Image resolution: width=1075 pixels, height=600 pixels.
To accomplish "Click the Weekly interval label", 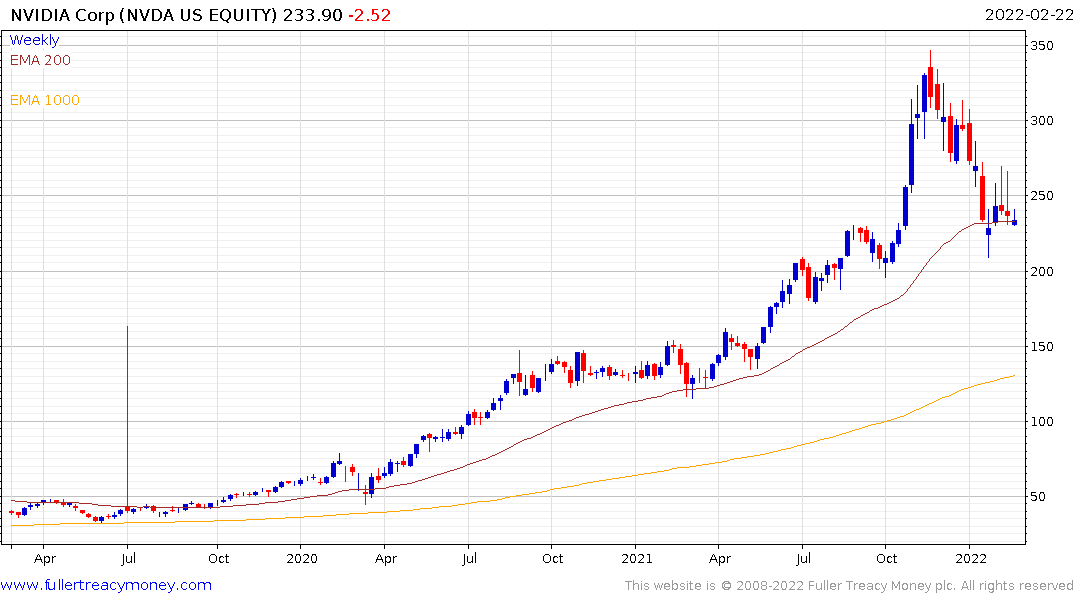I will pyautogui.click(x=34, y=40).
